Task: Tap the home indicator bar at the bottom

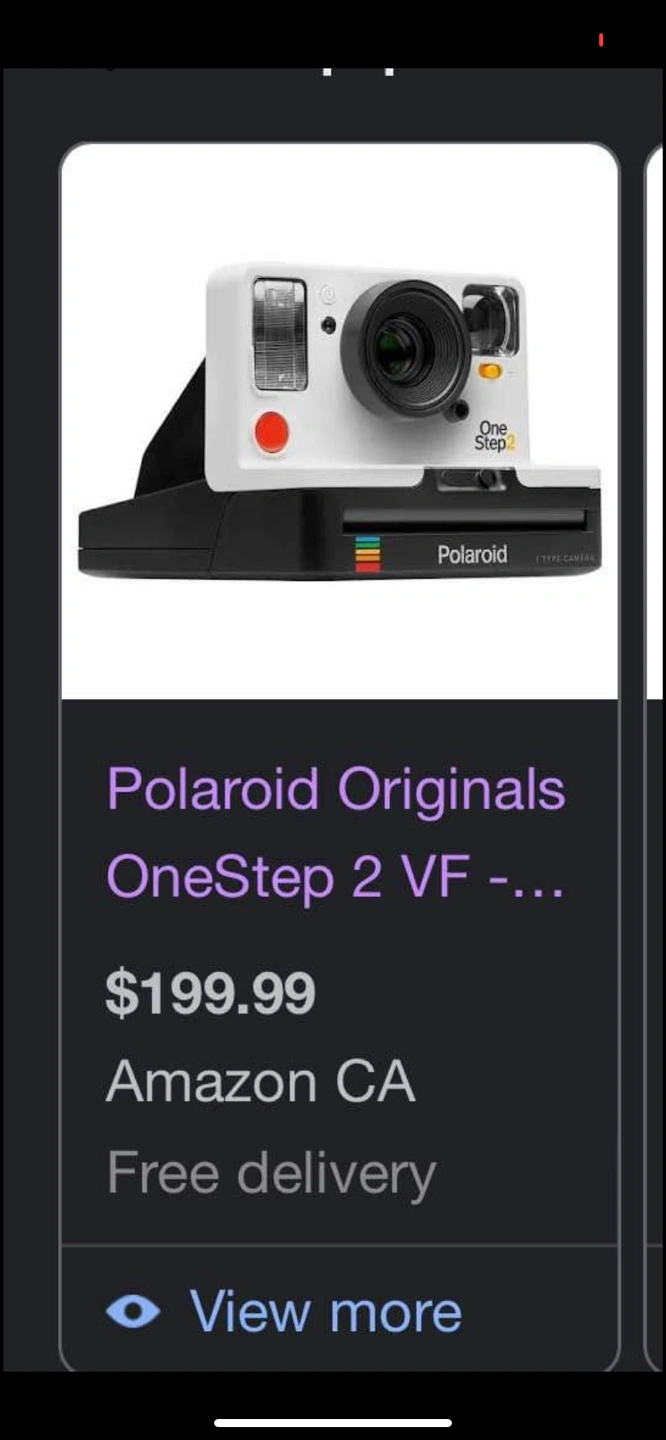Action: click(x=333, y=1423)
